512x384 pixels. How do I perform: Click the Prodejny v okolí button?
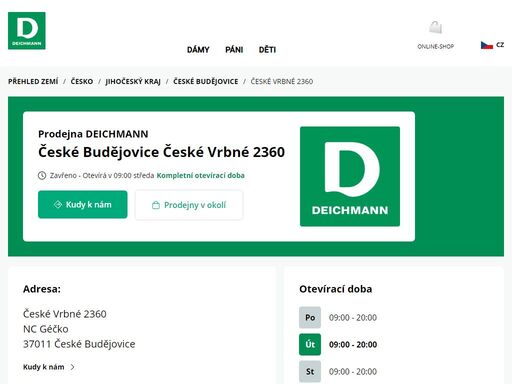(x=189, y=205)
